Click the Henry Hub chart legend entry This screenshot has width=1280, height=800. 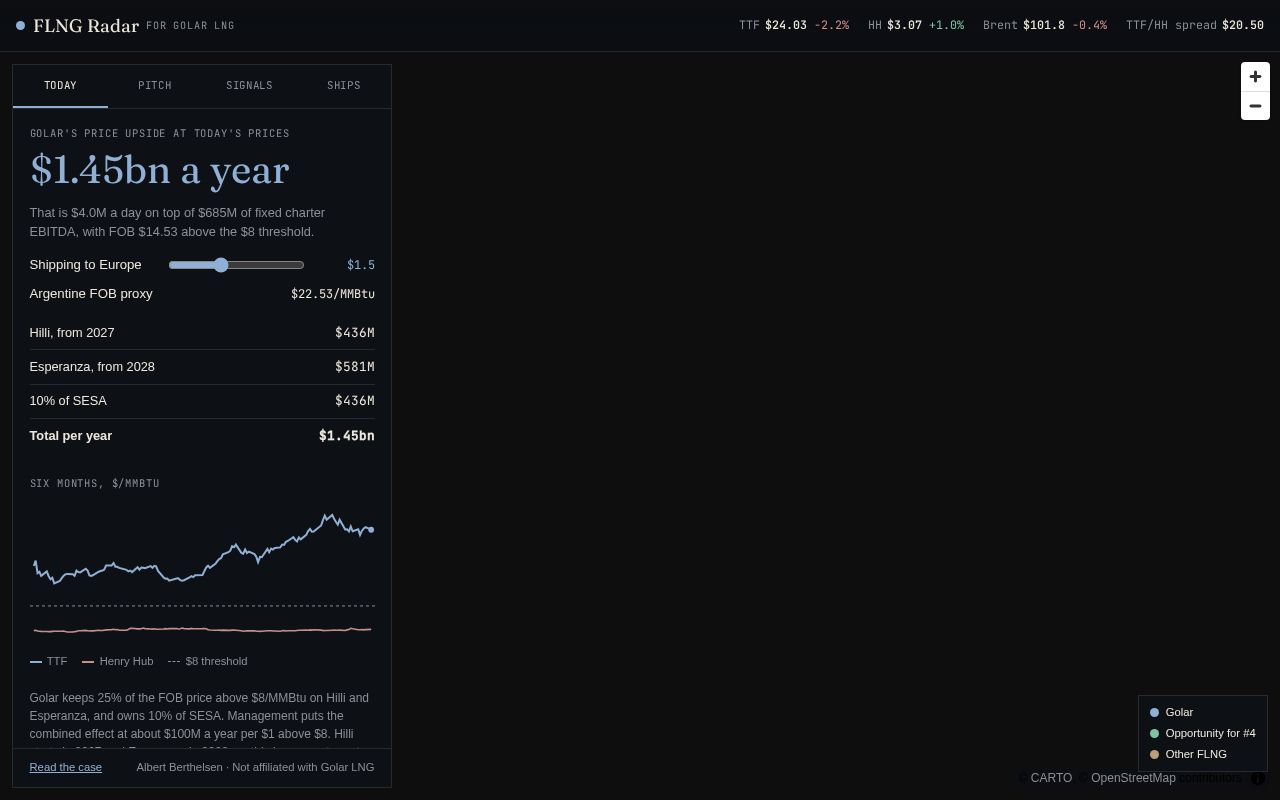(x=118, y=662)
